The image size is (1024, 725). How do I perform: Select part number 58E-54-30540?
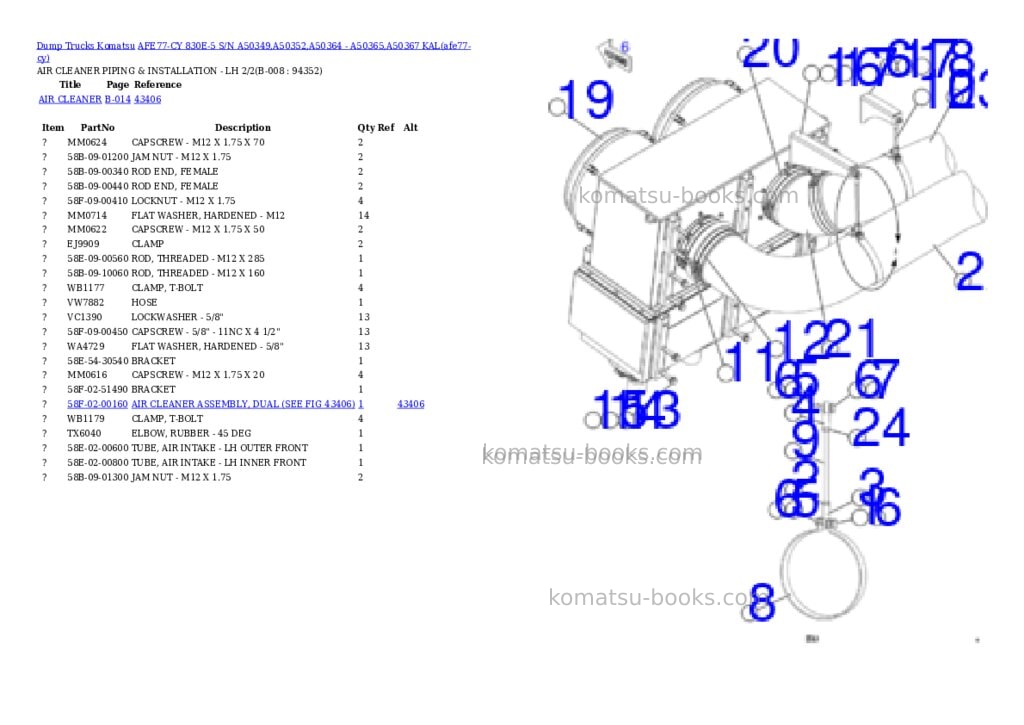tap(97, 361)
